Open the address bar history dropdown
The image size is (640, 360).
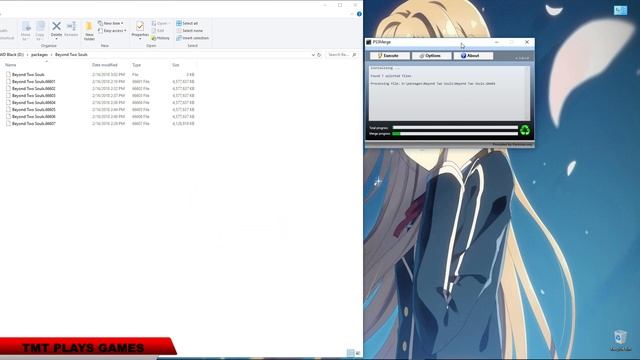(313, 55)
